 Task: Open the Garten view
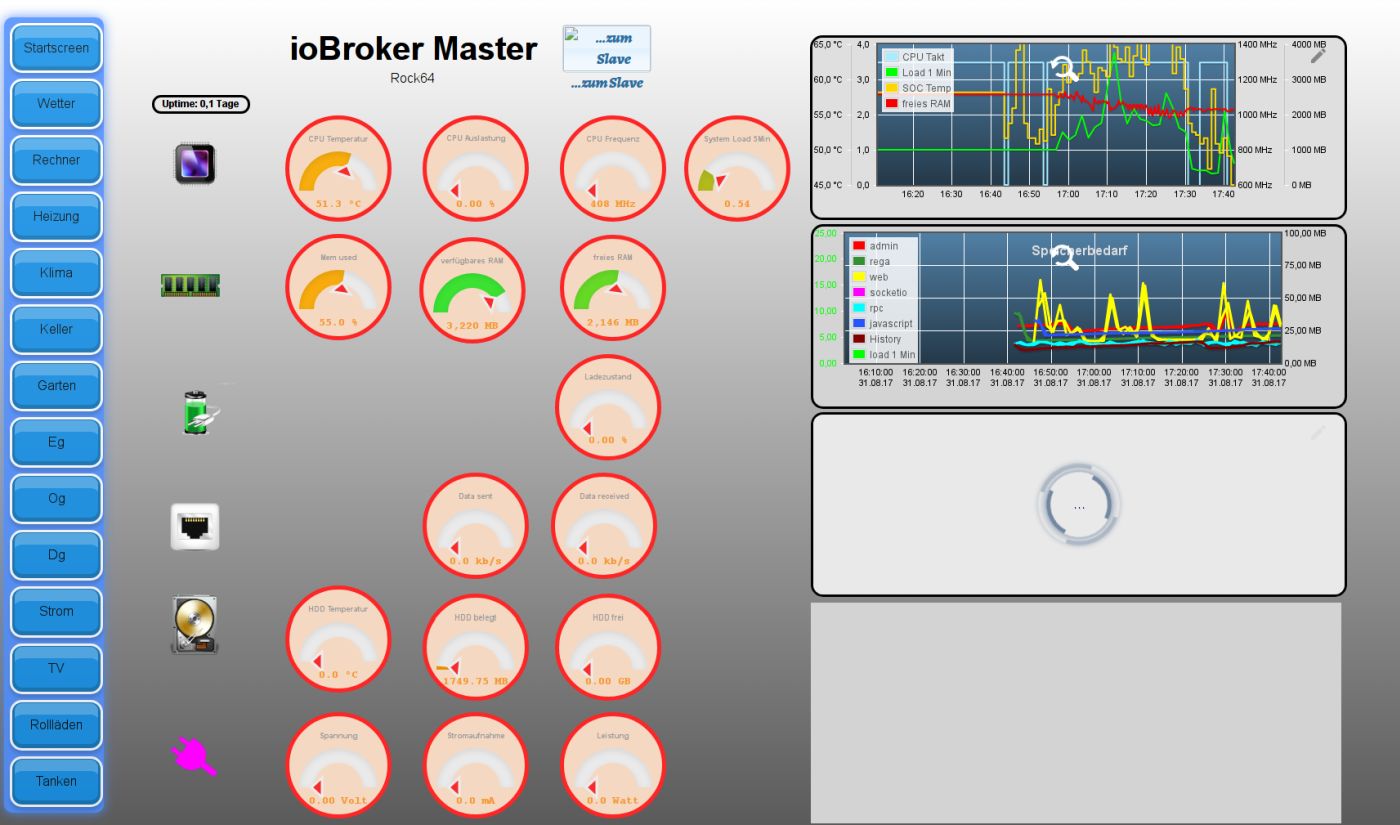click(56, 386)
